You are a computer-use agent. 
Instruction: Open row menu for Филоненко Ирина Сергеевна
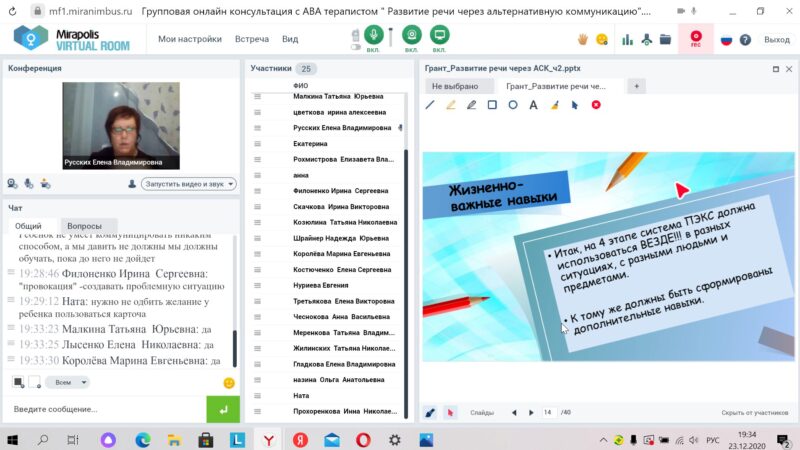(x=257, y=191)
